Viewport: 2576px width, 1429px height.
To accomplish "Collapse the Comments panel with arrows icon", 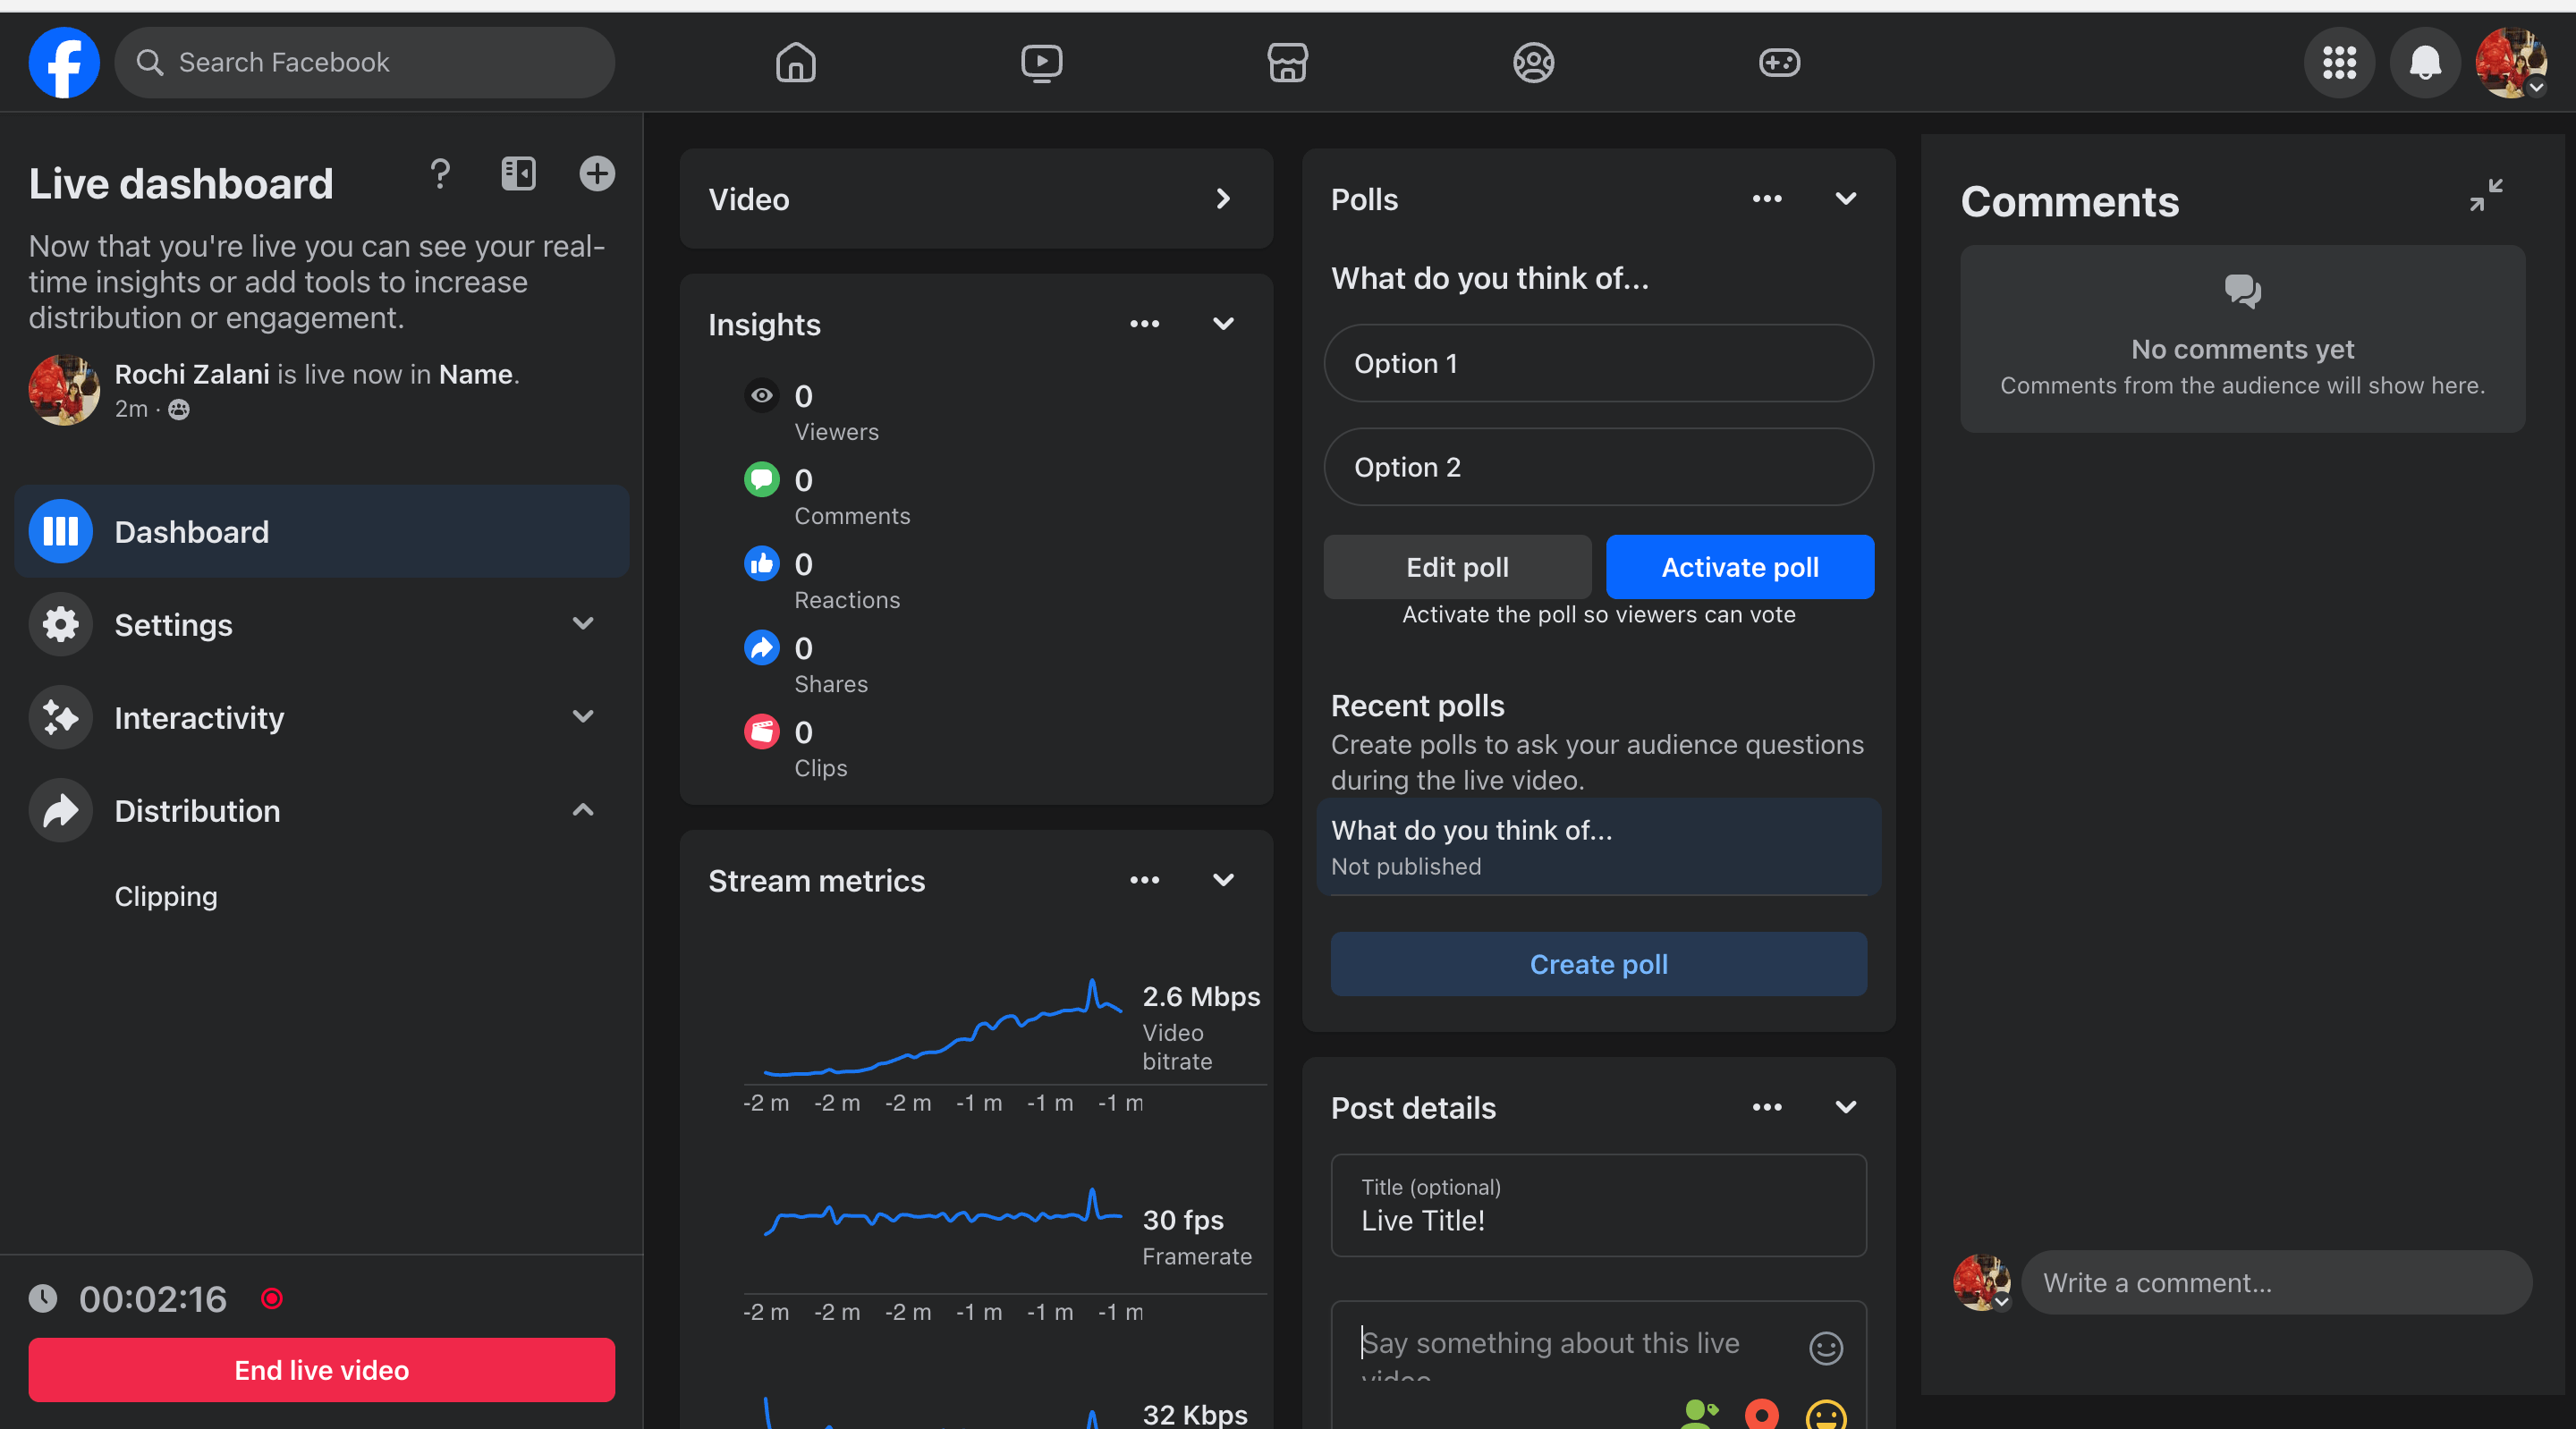I will pyautogui.click(x=2486, y=195).
